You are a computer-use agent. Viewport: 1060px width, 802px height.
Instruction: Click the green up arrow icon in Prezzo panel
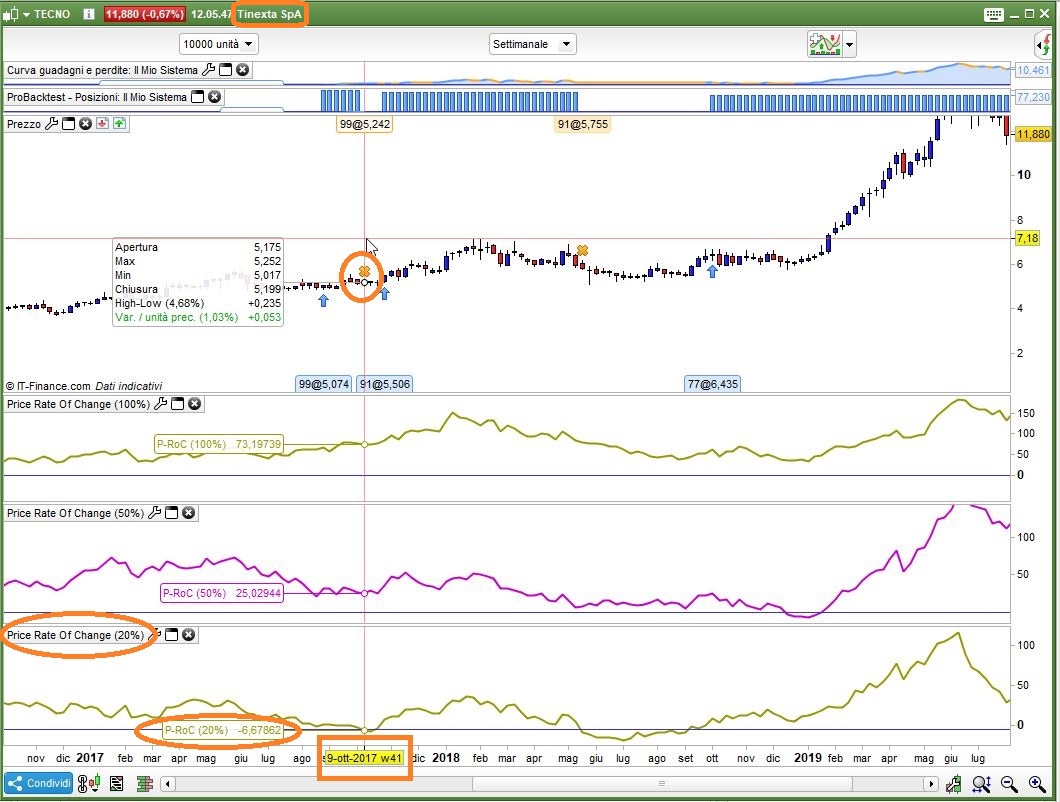(x=119, y=124)
